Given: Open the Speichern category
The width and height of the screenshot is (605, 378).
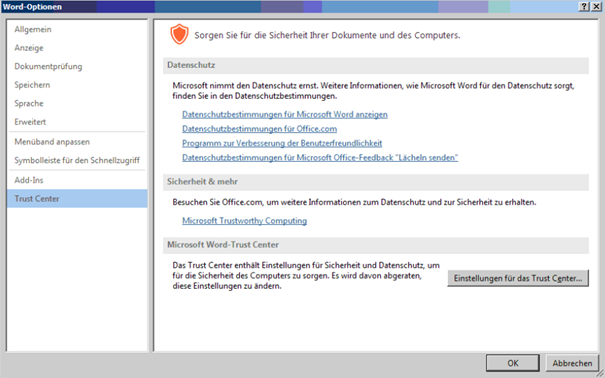Looking at the screenshot, I should [x=77, y=85].
